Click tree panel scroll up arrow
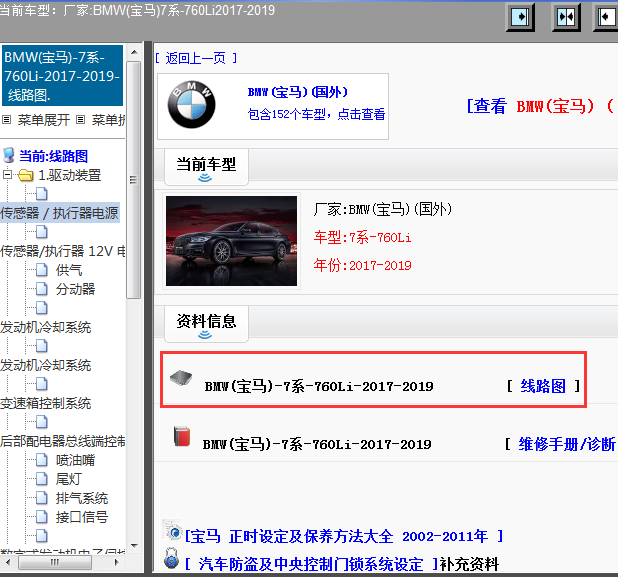618x577 pixels. point(134,52)
